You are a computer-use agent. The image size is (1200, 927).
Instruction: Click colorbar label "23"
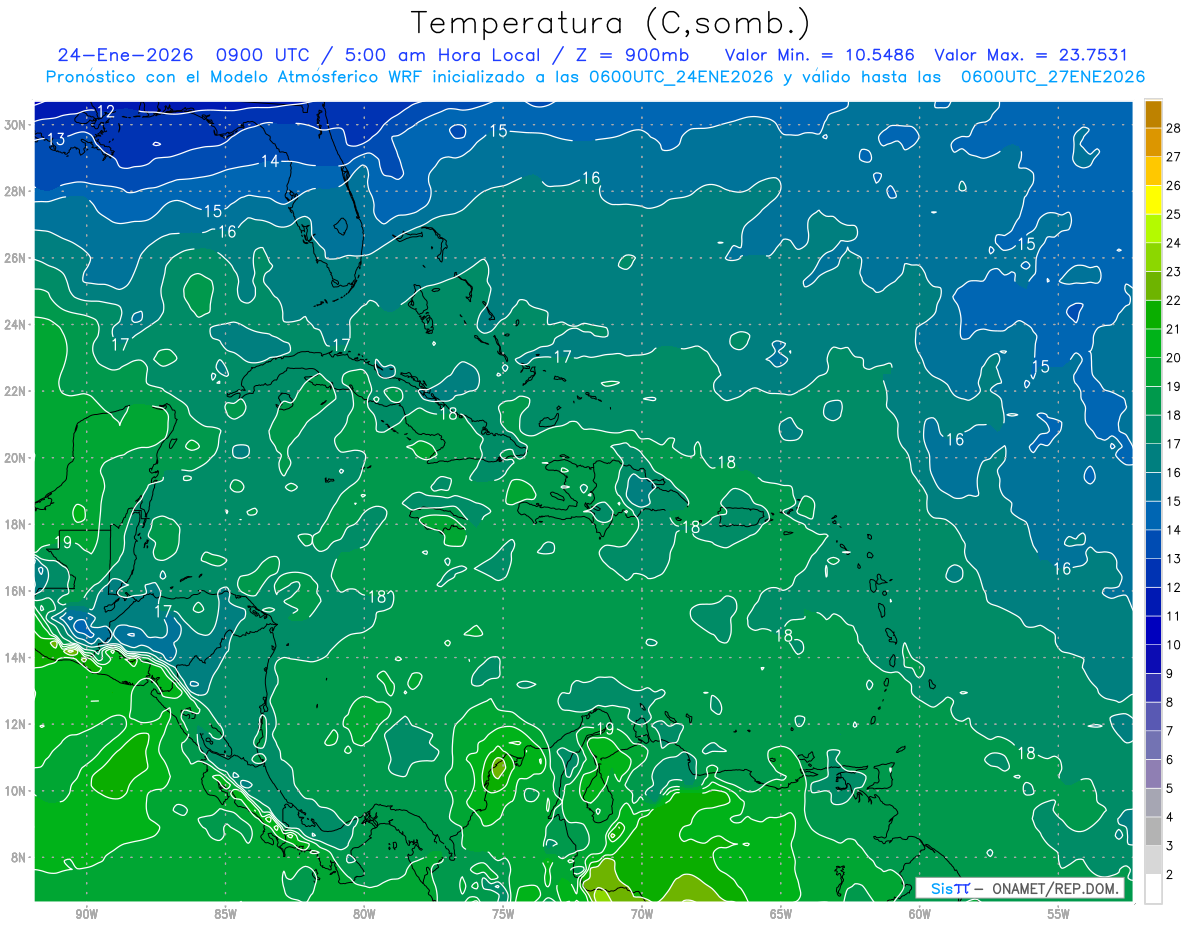(1174, 271)
